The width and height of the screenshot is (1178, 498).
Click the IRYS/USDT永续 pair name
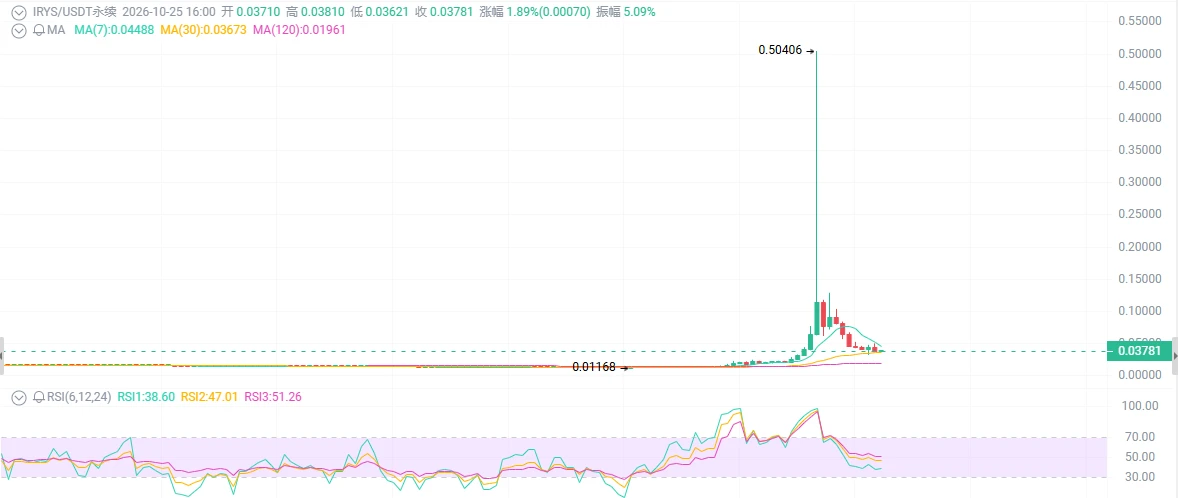pyautogui.click(x=74, y=12)
